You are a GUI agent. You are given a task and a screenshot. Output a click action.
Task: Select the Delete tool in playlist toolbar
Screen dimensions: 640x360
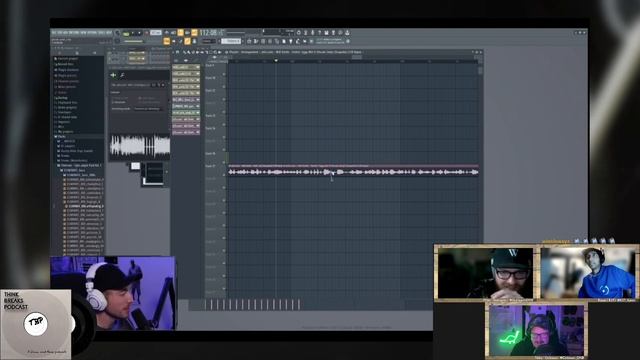[x=193, y=52]
